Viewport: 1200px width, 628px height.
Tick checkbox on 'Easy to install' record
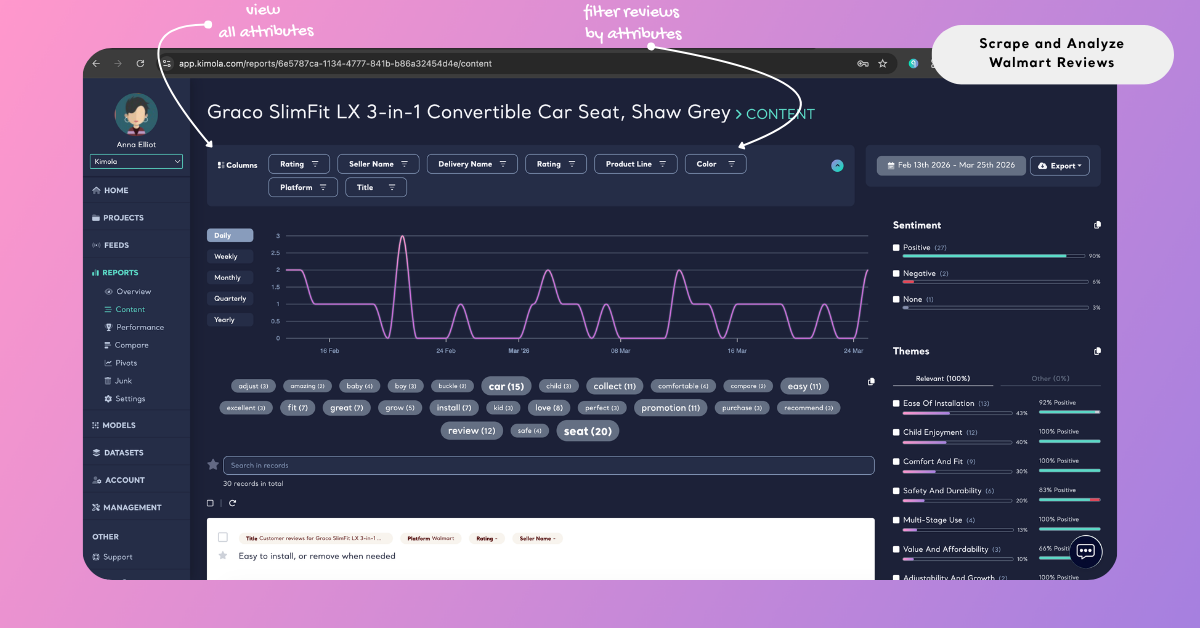tap(223, 537)
